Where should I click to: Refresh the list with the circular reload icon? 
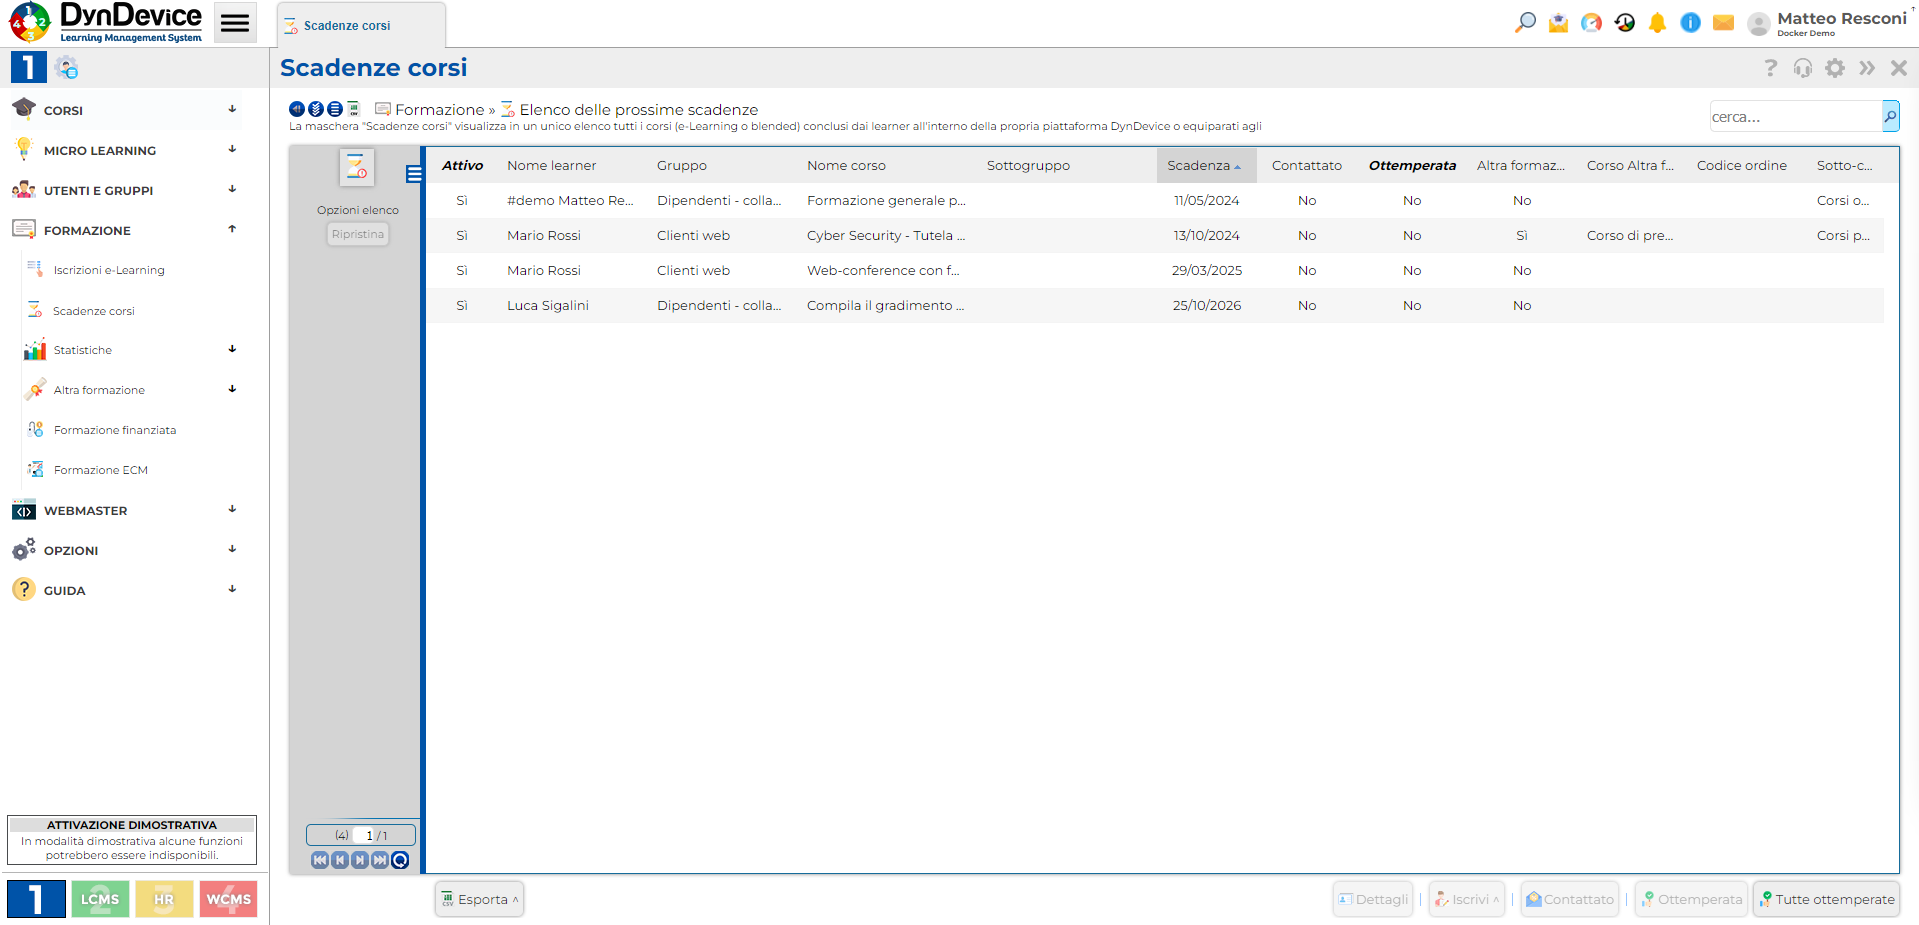pos(400,860)
